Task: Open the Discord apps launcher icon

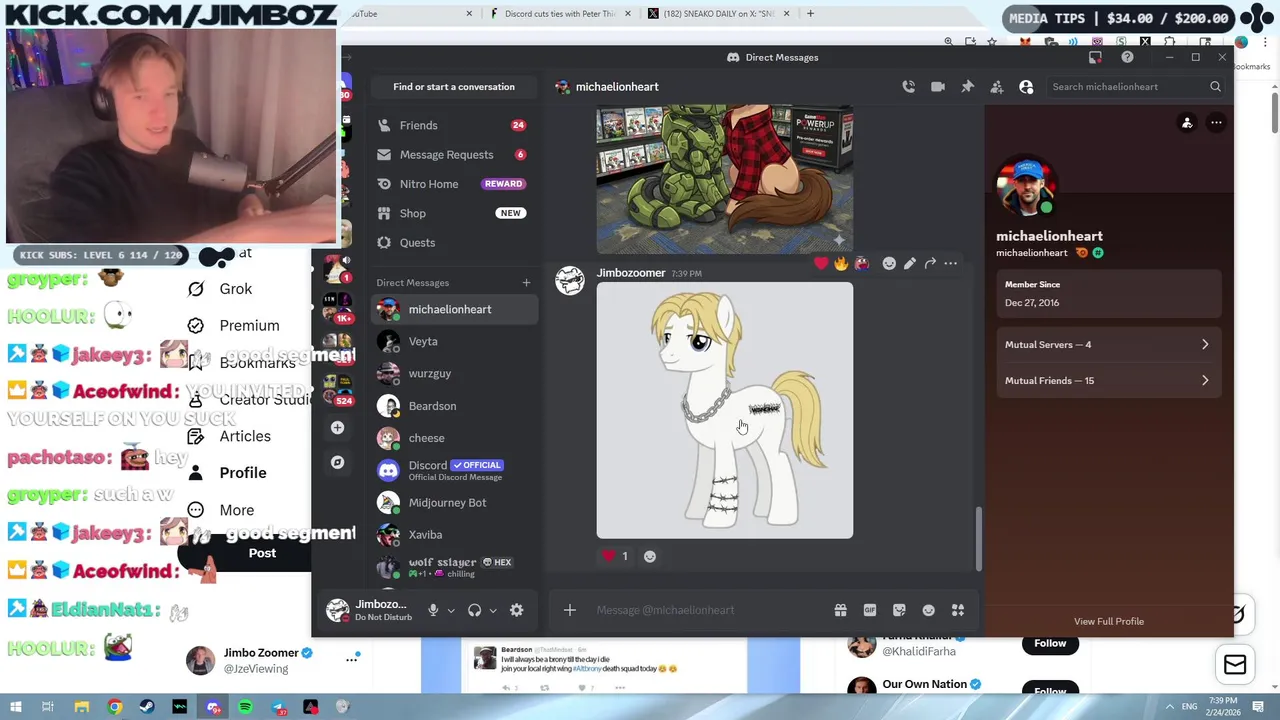Action: (x=958, y=610)
